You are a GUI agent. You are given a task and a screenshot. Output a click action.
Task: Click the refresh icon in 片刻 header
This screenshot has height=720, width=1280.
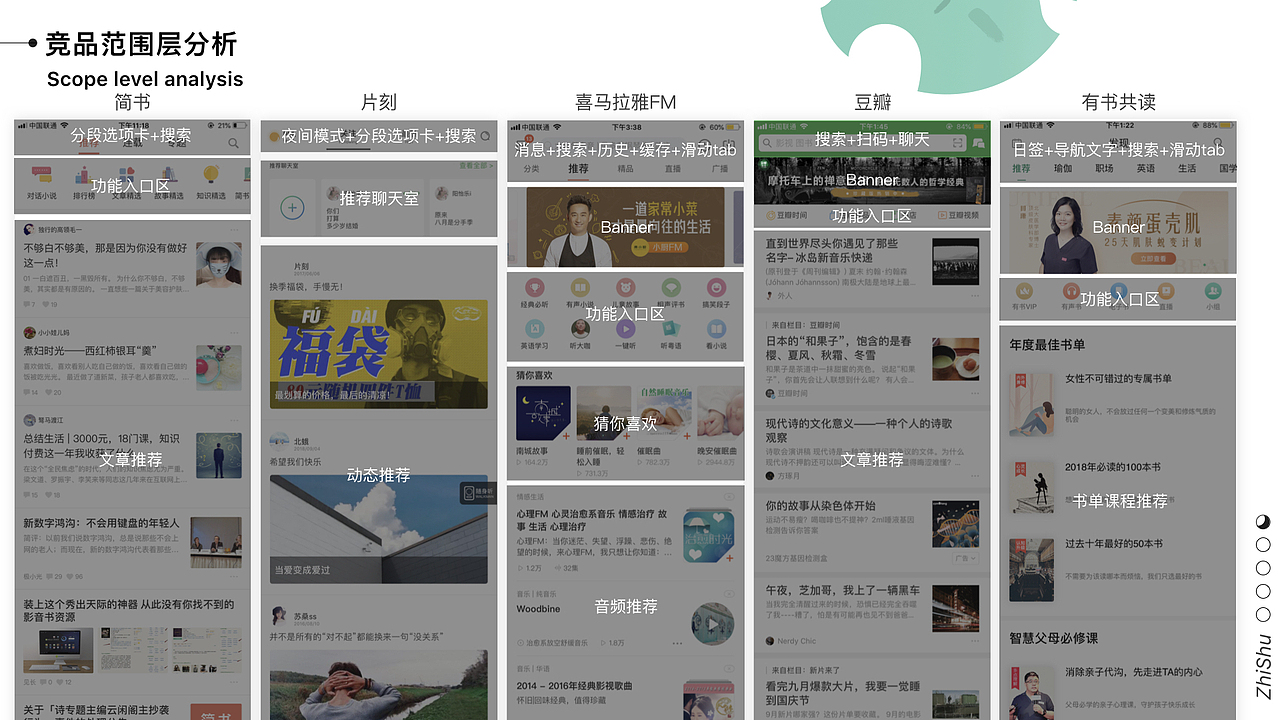coord(485,136)
